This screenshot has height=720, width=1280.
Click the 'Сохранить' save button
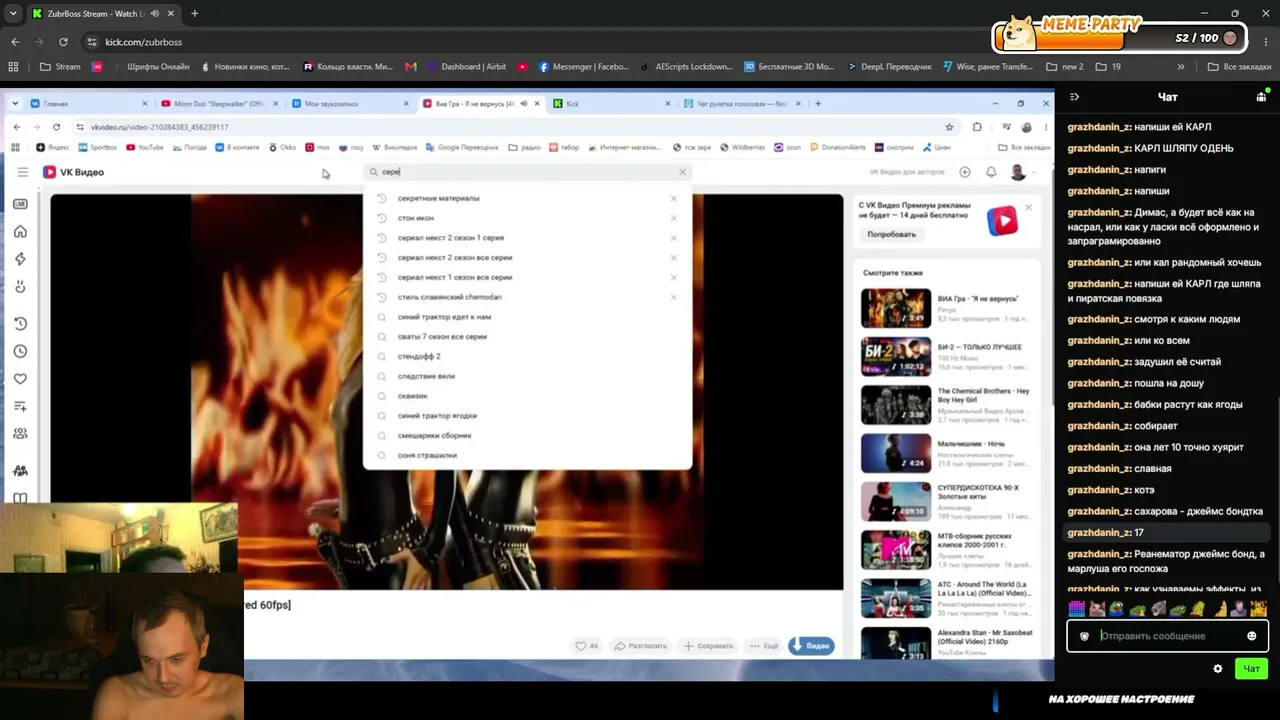coord(709,646)
